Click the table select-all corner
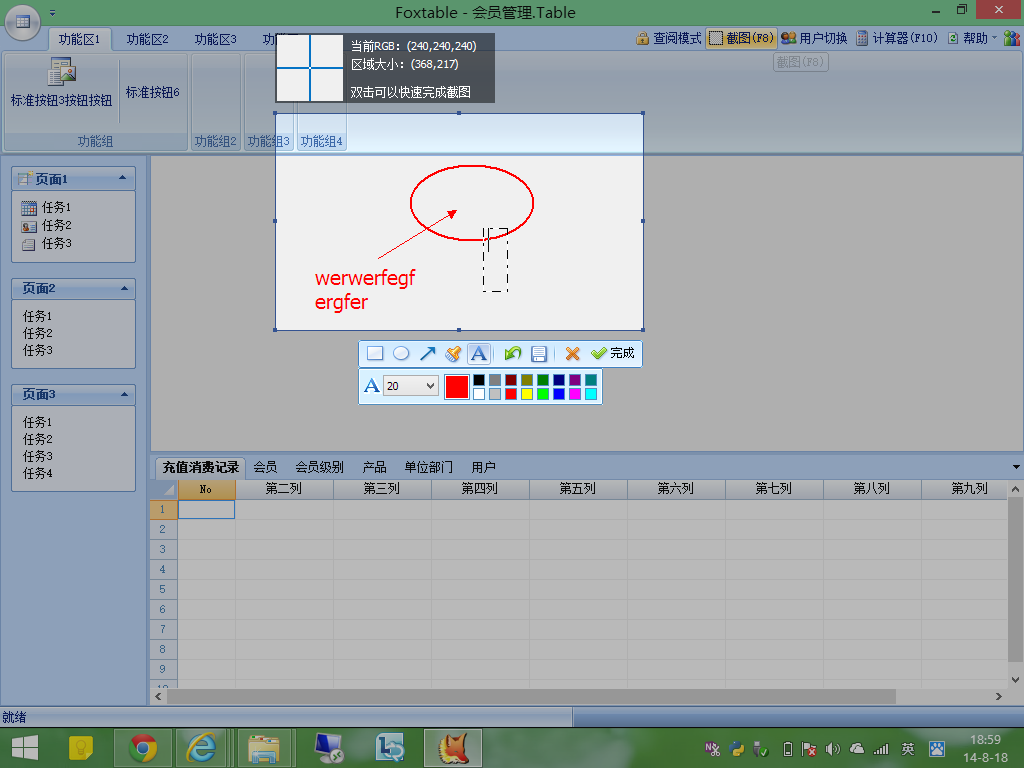The width and height of the screenshot is (1024, 768). click(163, 489)
